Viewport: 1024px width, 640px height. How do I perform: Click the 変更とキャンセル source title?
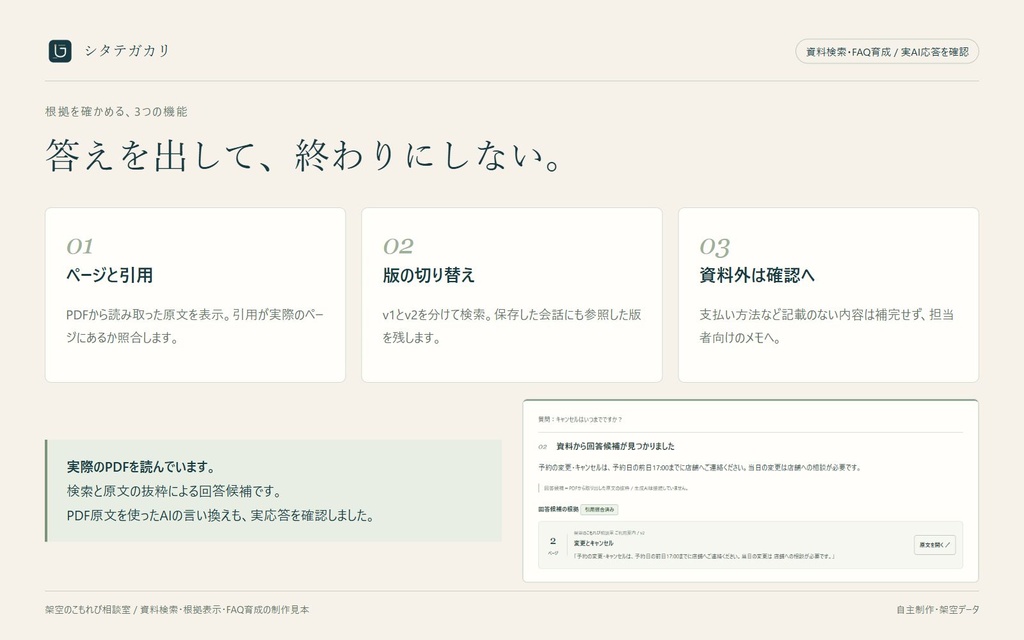tap(594, 543)
